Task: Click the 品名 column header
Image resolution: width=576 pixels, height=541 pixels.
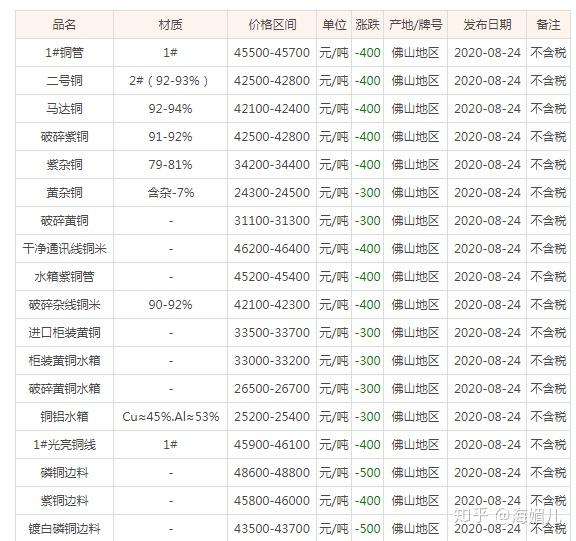Action: coord(64,25)
